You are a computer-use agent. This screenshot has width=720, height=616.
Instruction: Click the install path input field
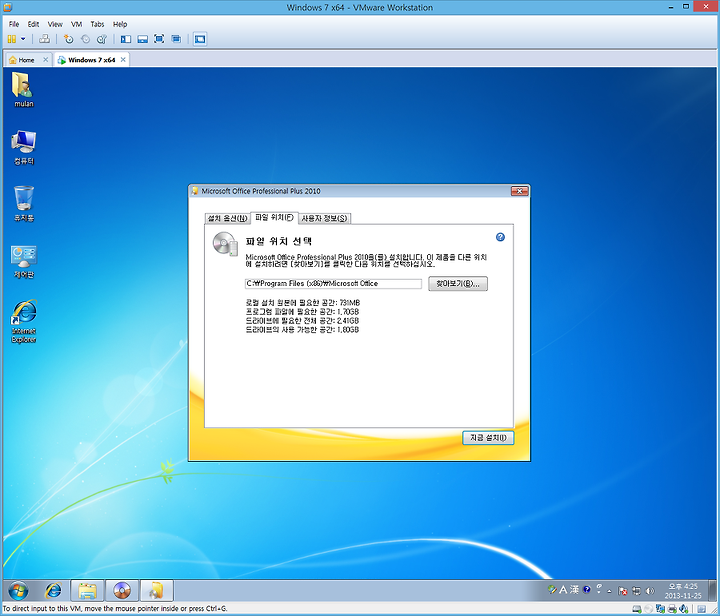333,284
